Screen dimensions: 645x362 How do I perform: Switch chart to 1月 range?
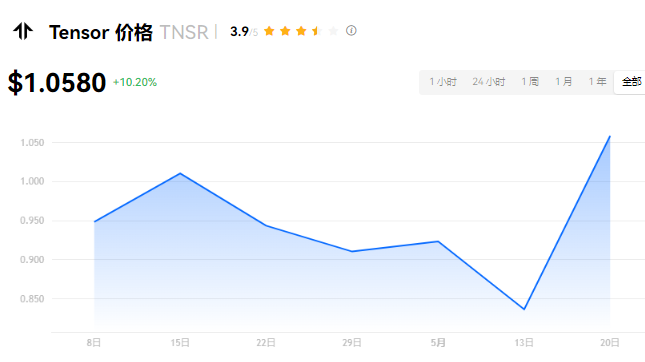pos(564,82)
